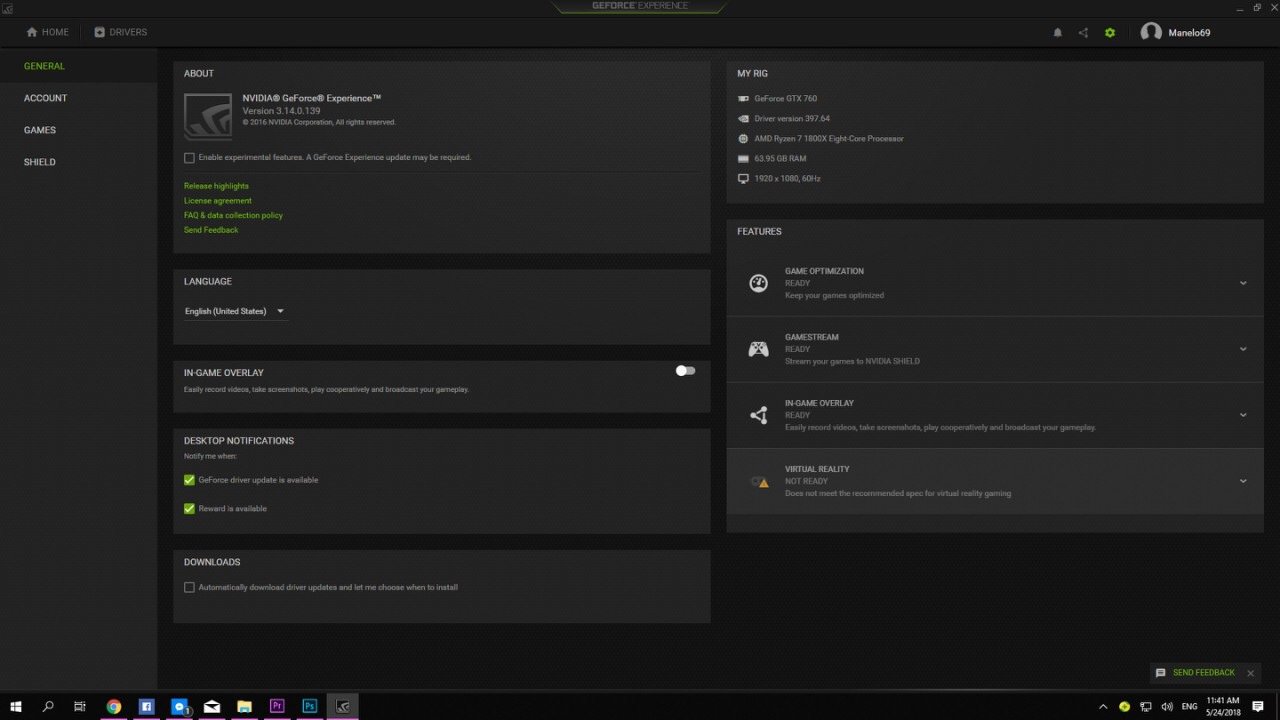Image resolution: width=1280 pixels, height=720 pixels.
Task: Open settings via the green gear icon
Action: (x=1110, y=33)
